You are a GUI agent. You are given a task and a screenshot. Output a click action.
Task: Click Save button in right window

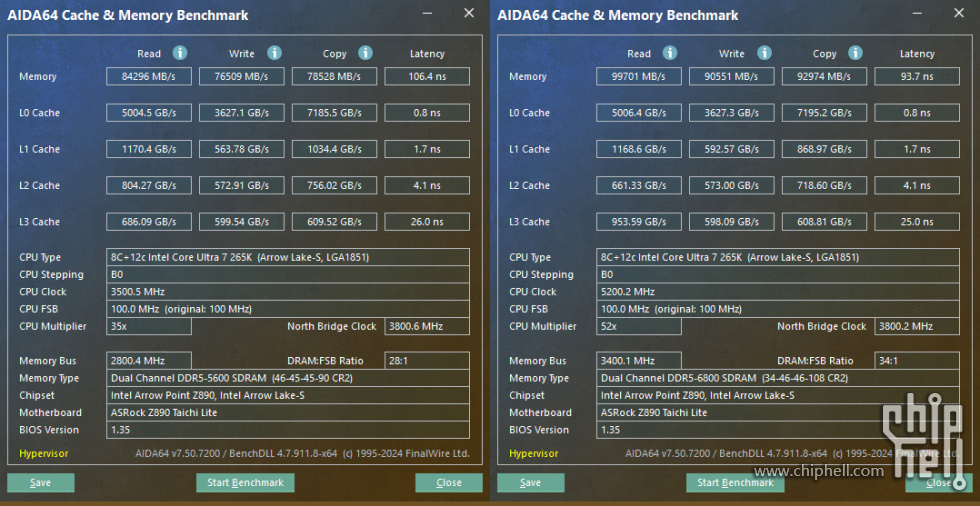point(531,482)
